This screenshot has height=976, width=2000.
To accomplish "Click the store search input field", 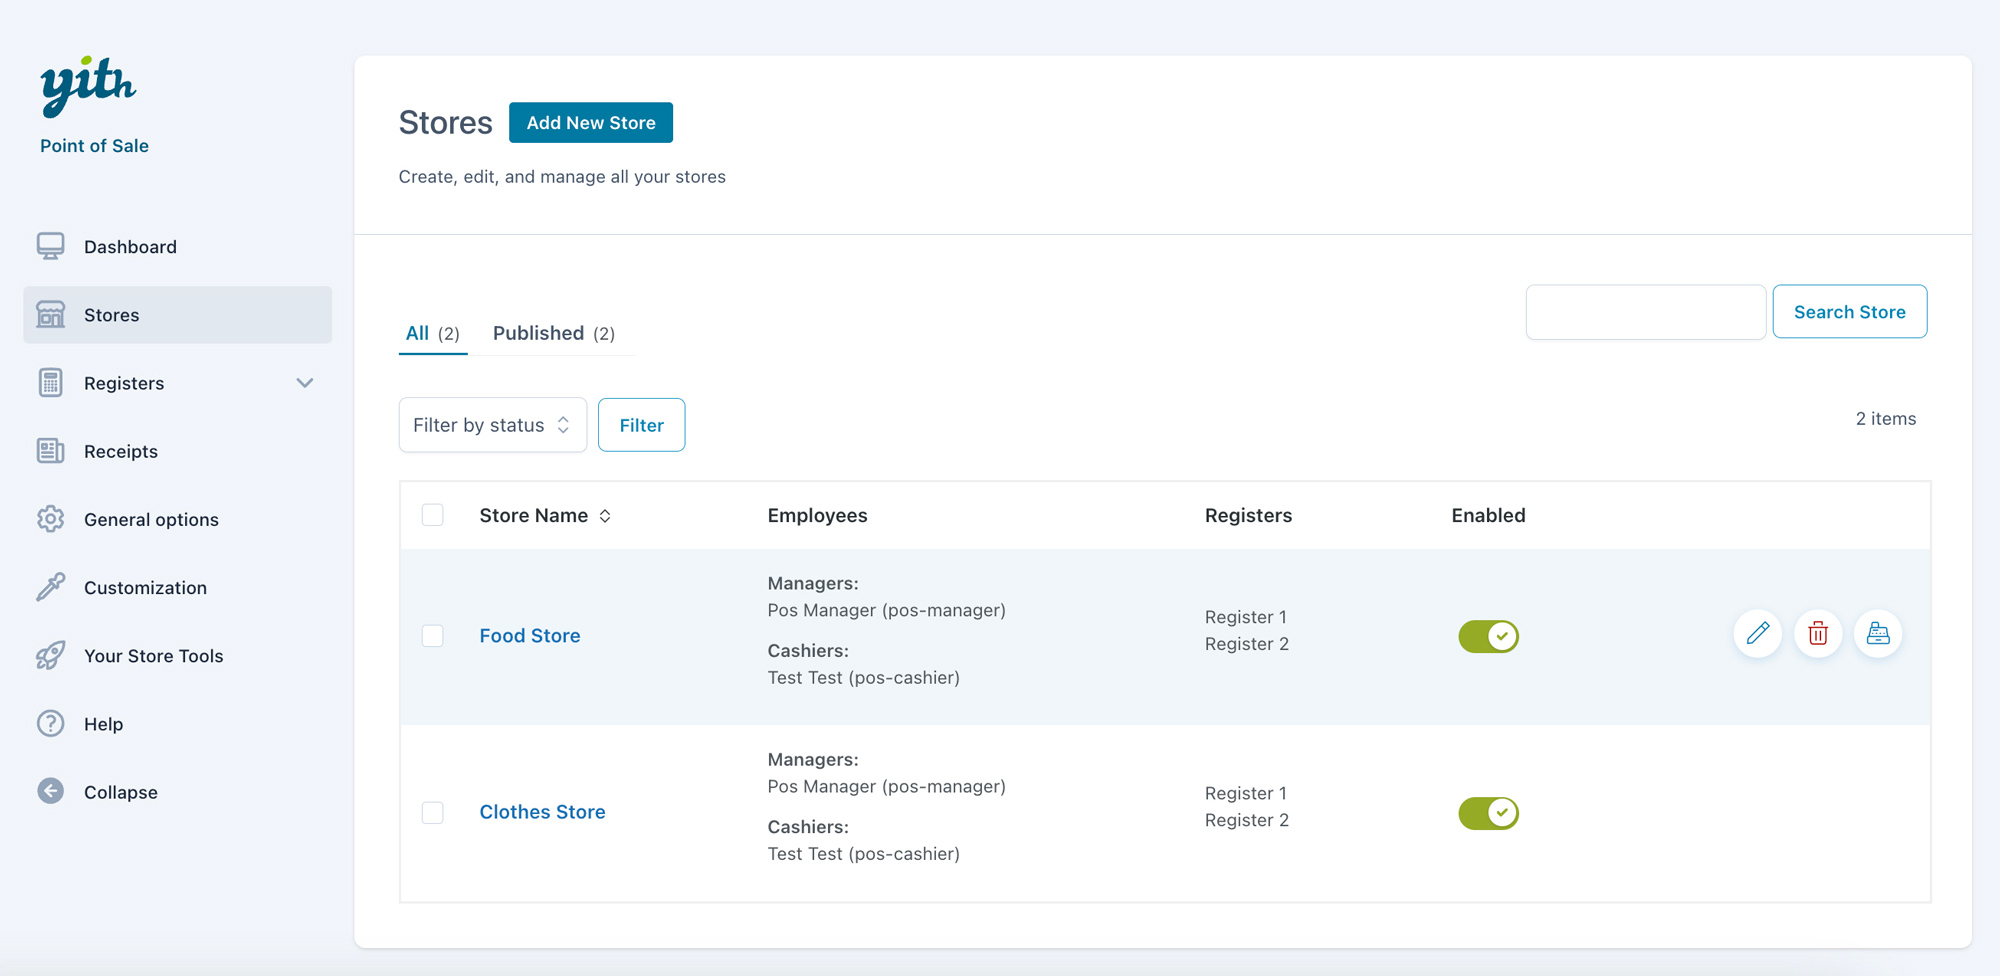I will coord(1645,312).
